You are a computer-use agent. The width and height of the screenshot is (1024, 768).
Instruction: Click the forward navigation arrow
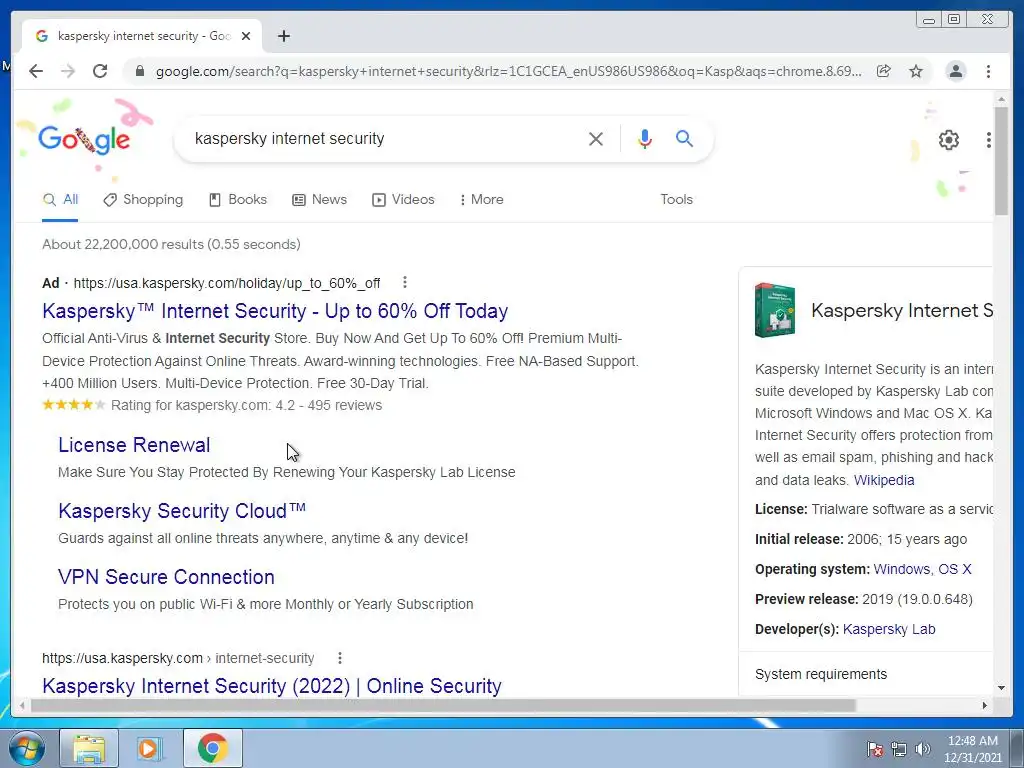[68, 71]
